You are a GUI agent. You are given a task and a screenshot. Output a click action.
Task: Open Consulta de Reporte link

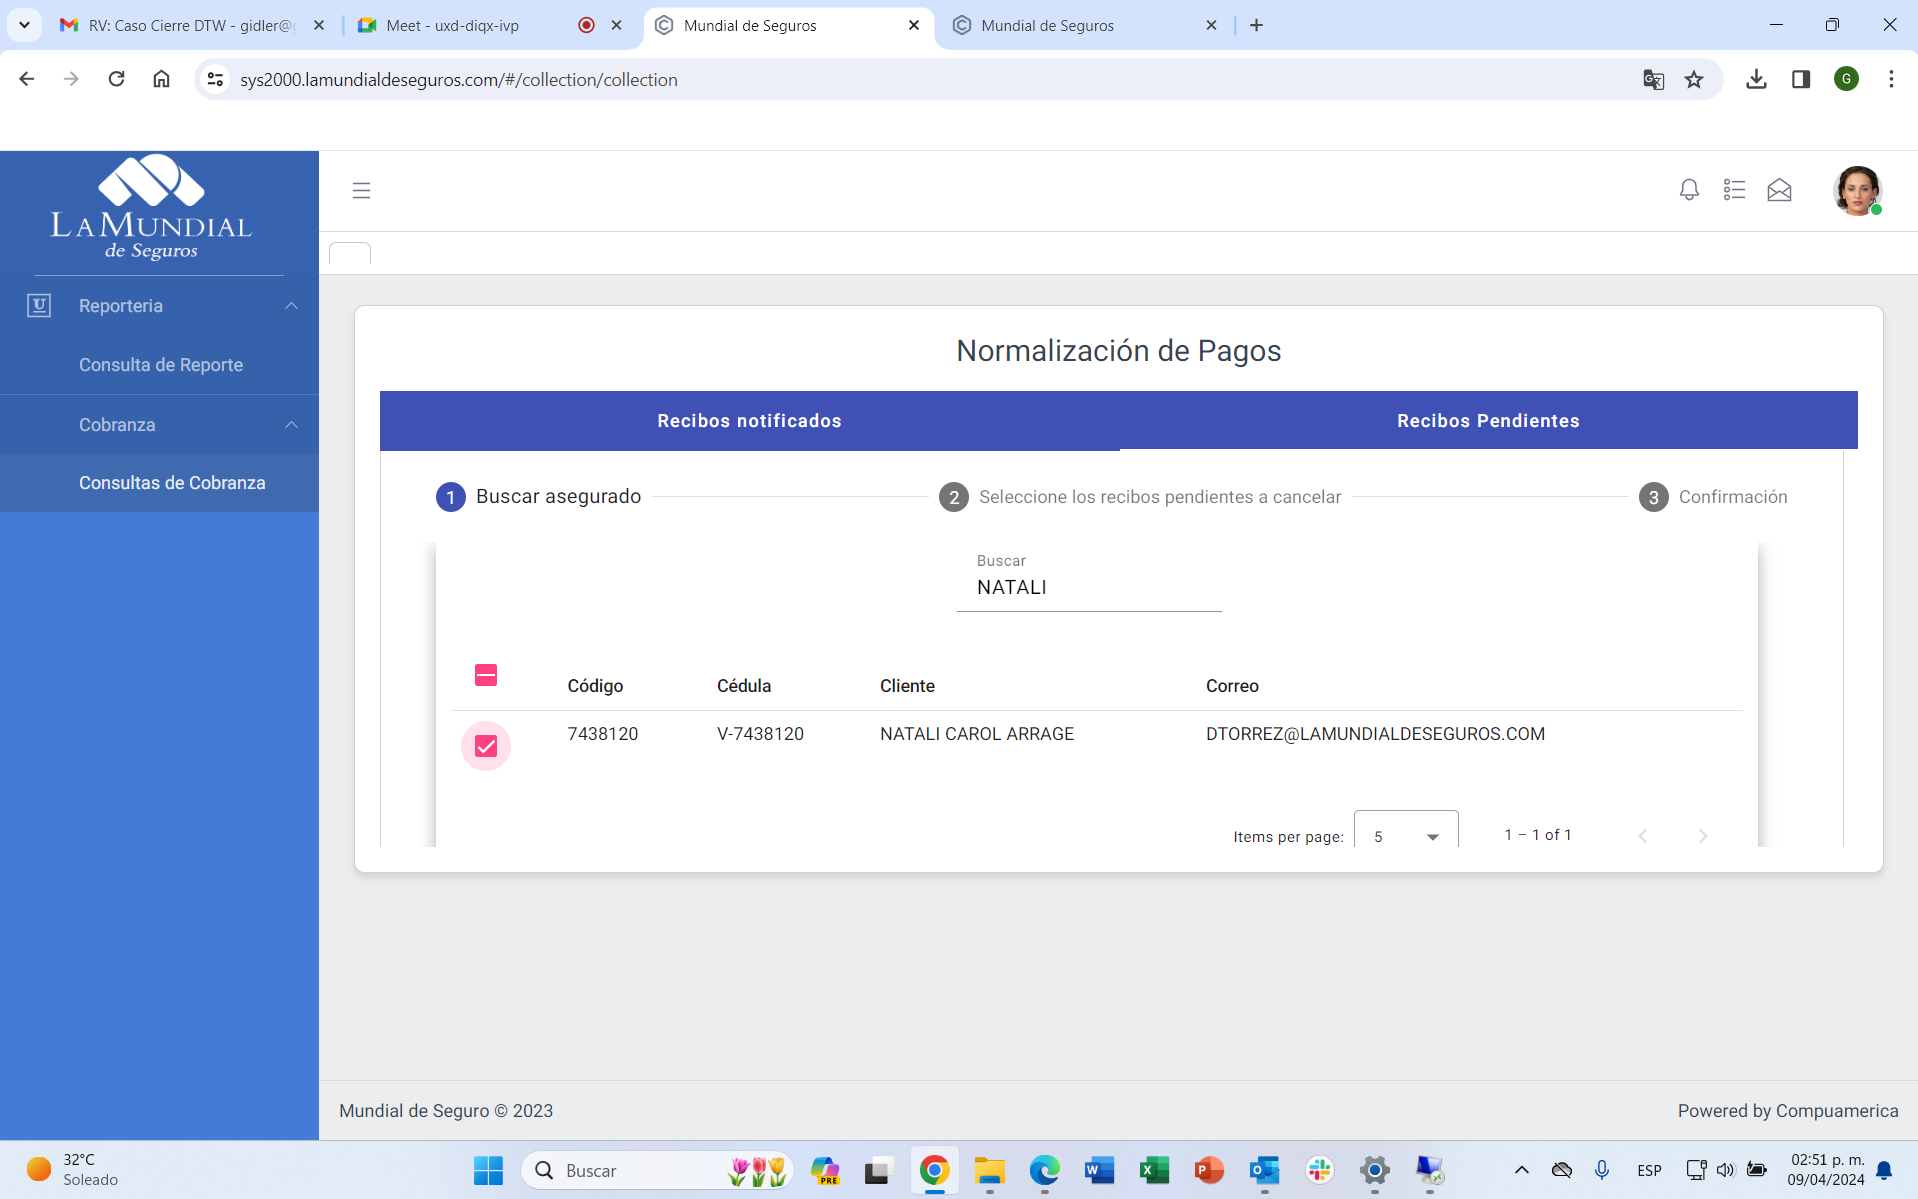tap(161, 365)
